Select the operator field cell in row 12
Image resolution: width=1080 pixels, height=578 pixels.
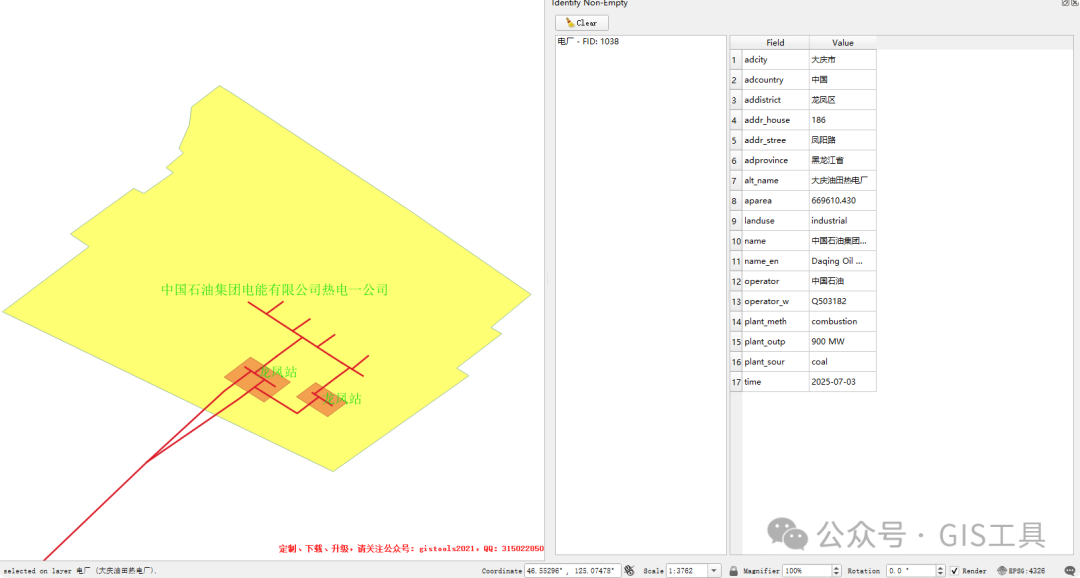coord(776,281)
